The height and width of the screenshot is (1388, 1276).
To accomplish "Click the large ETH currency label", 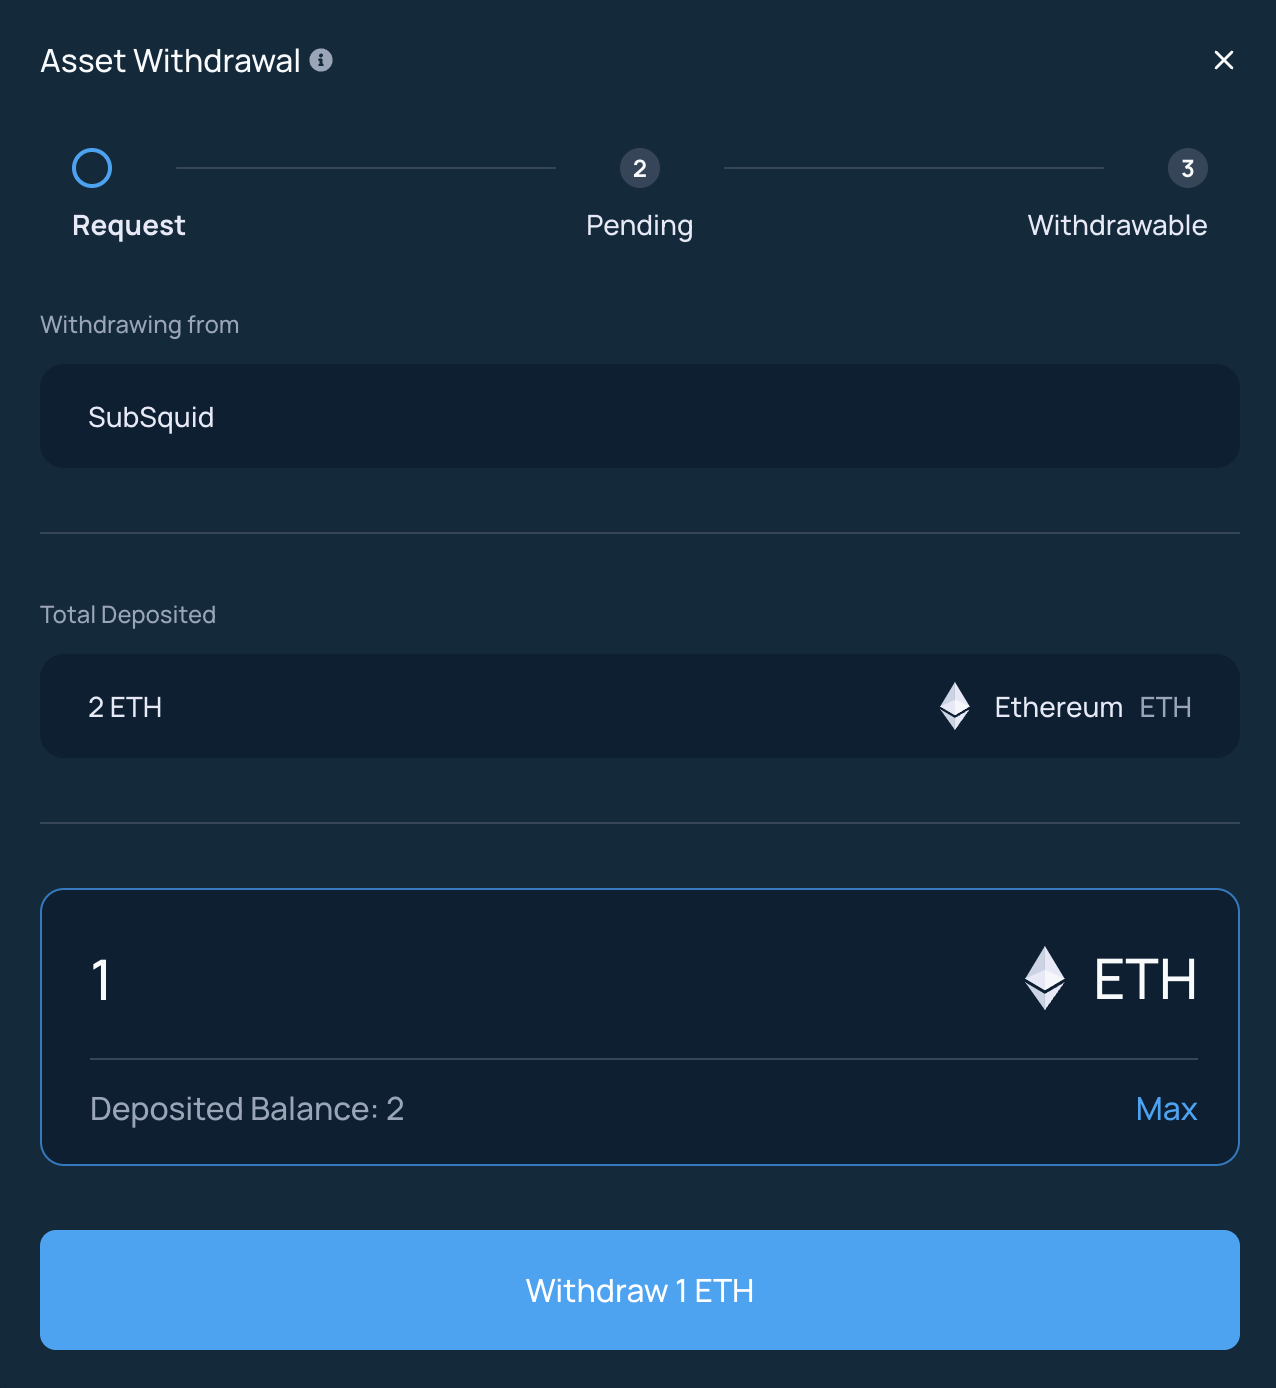I will pos(1146,979).
